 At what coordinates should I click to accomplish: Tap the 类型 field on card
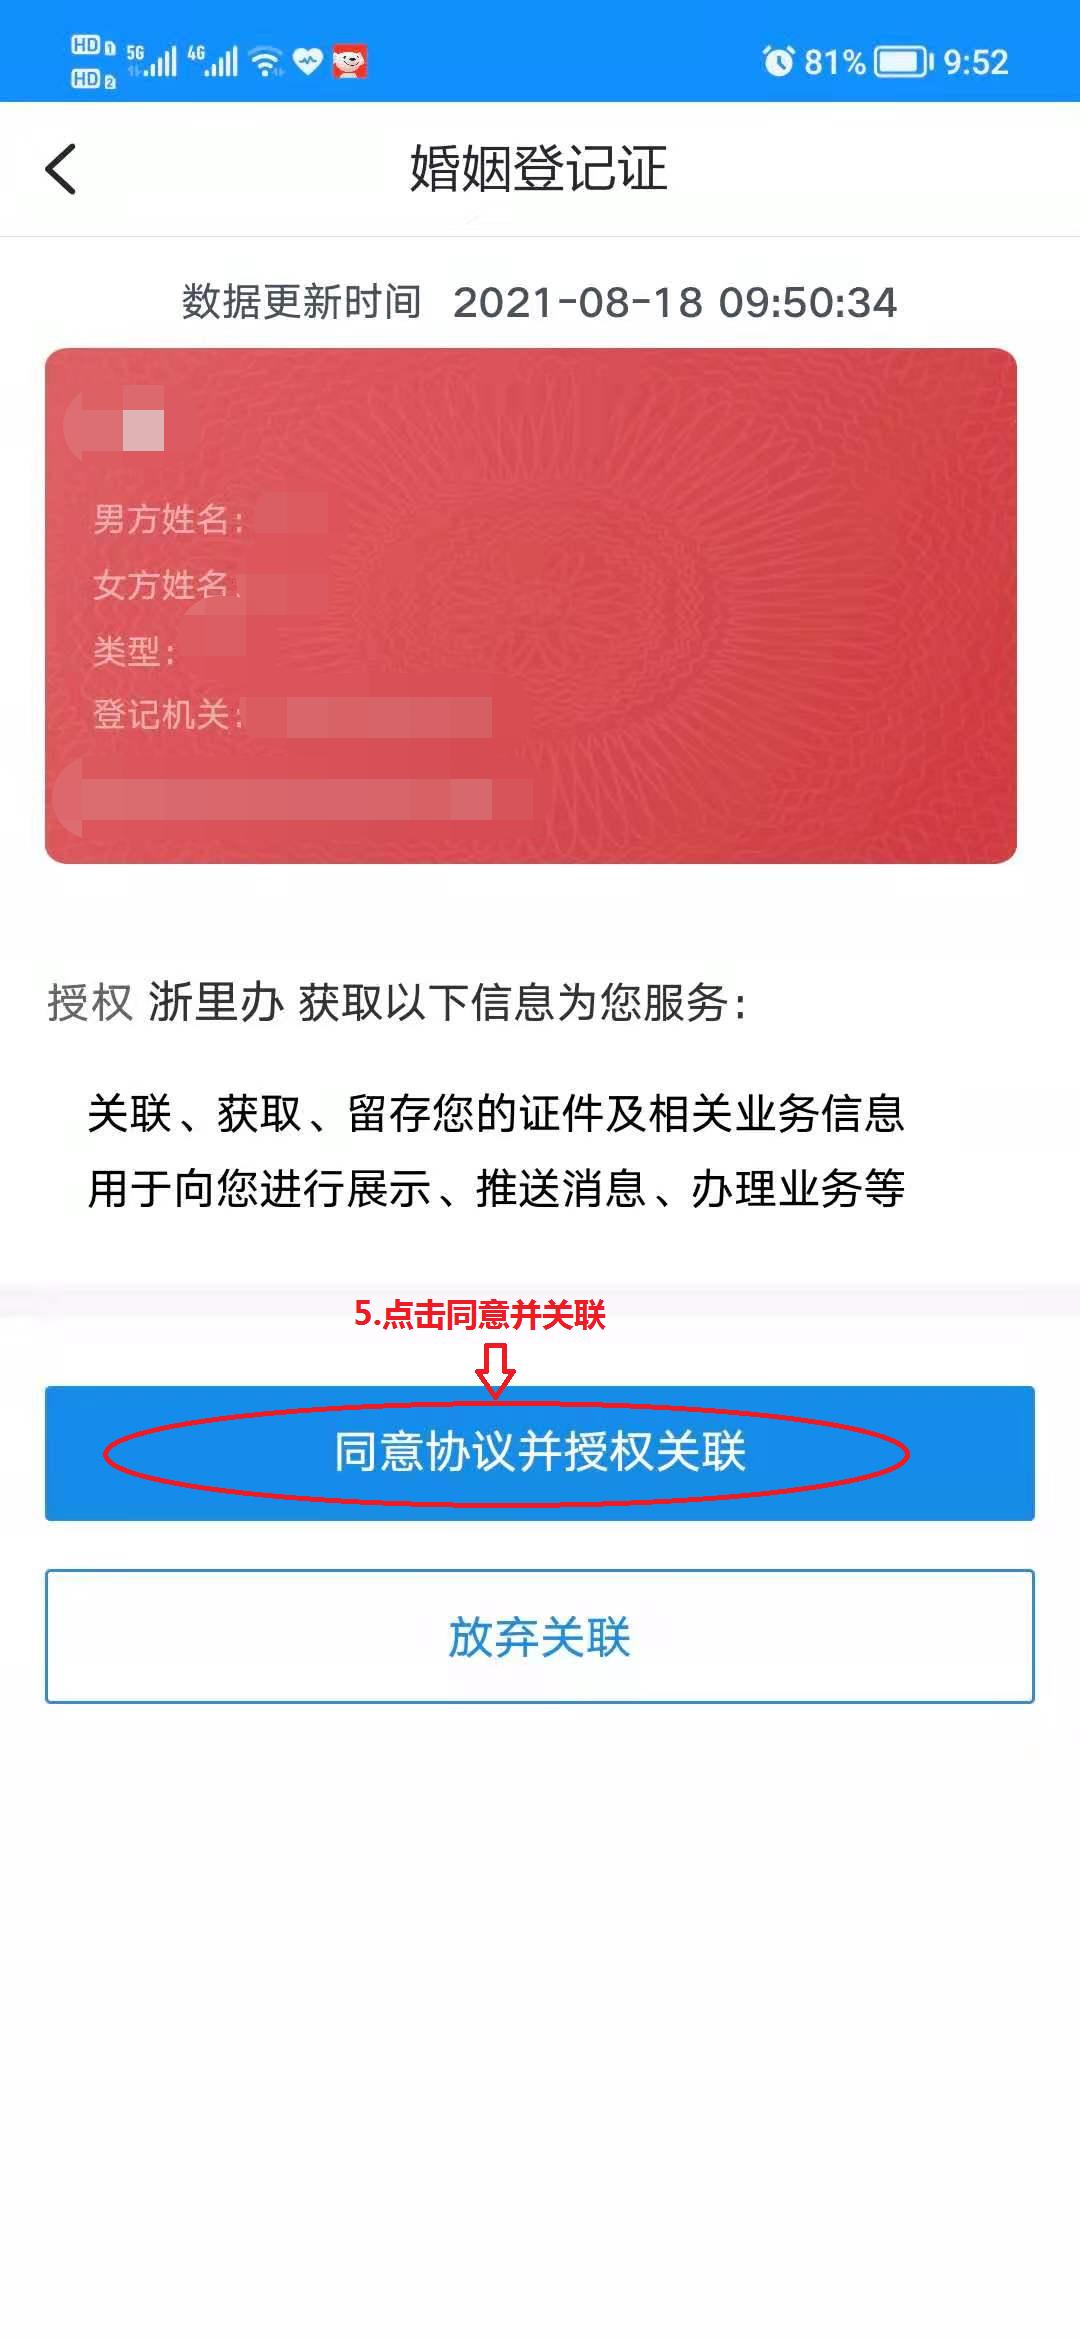[x=170, y=651]
